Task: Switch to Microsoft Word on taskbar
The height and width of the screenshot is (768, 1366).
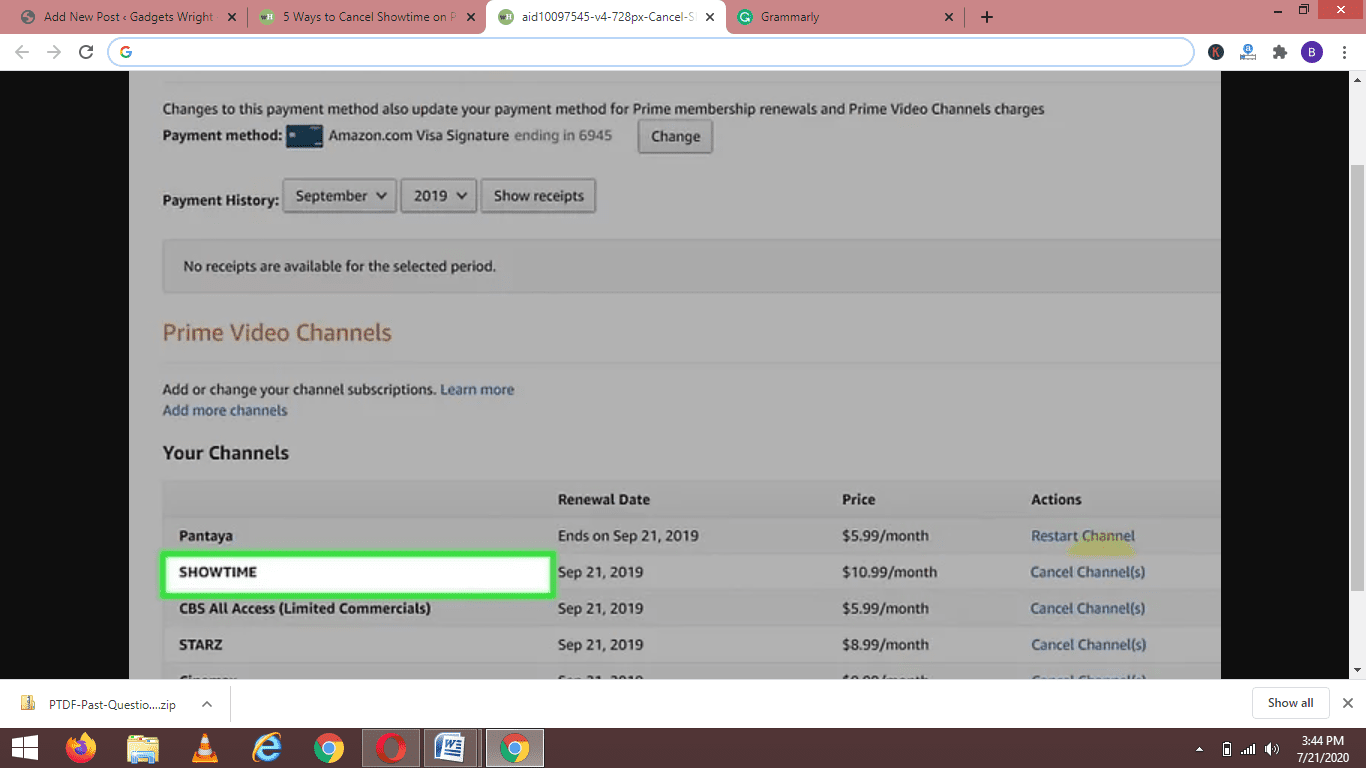Action: (452, 748)
